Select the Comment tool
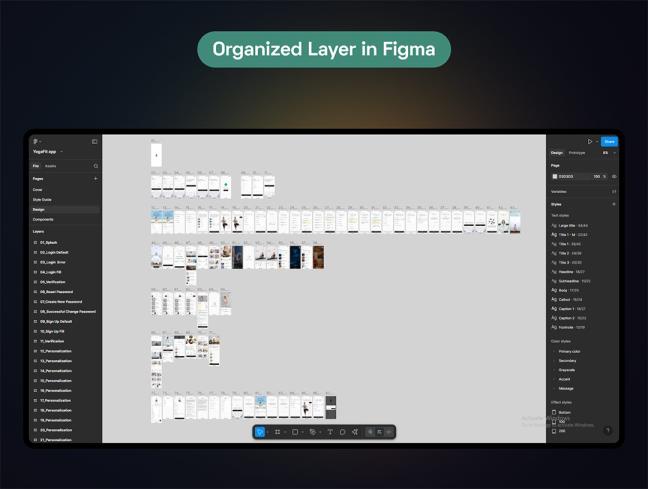648x489 pixels. pos(342,432)
